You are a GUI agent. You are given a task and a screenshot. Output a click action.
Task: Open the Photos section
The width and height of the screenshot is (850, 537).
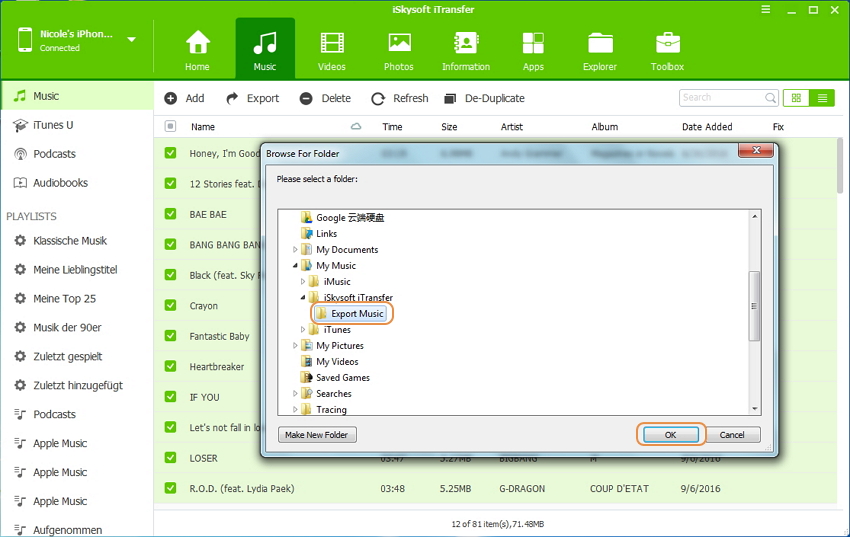pyautogui.click(x=399, y=50)
